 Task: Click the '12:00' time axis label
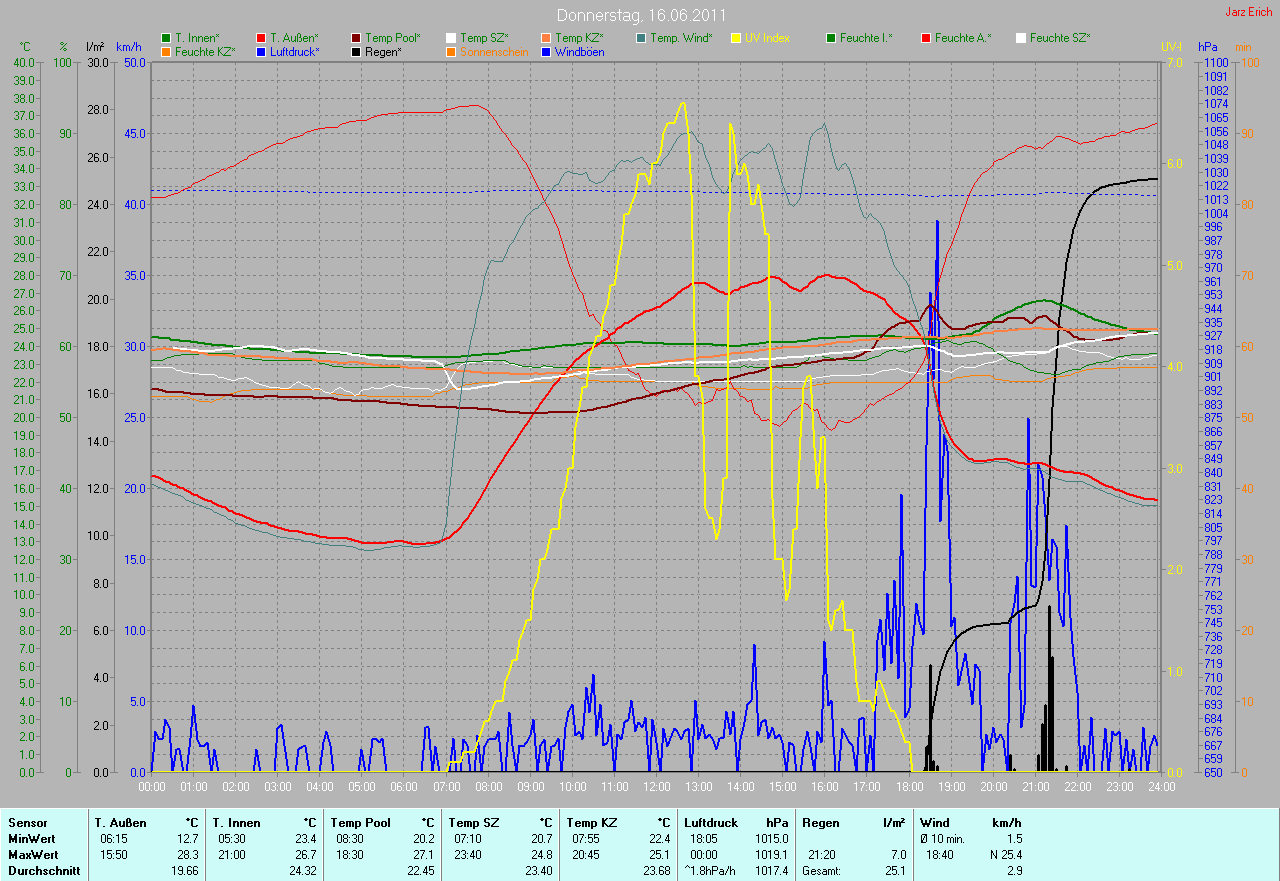pyautogui.click(x=656, y=787)
